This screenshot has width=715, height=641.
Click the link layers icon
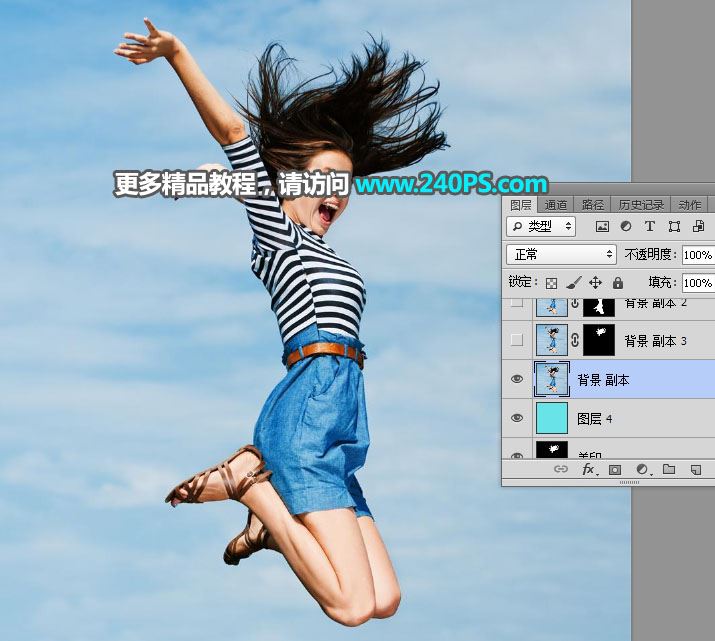tap(560, 469)
